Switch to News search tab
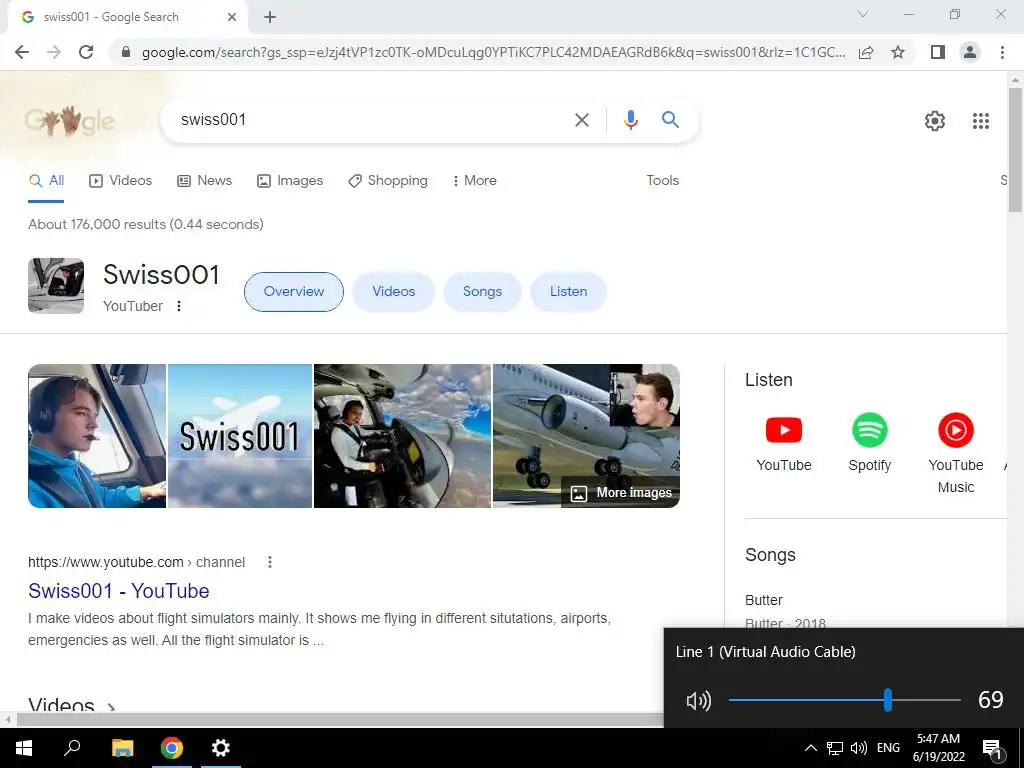The width and height of the screenshot is (1024, 768). 204,181
